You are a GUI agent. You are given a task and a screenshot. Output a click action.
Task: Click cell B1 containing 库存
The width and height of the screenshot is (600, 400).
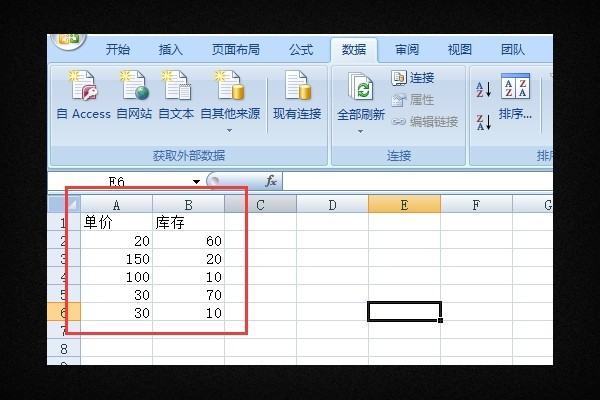click(x=188, y=222)
